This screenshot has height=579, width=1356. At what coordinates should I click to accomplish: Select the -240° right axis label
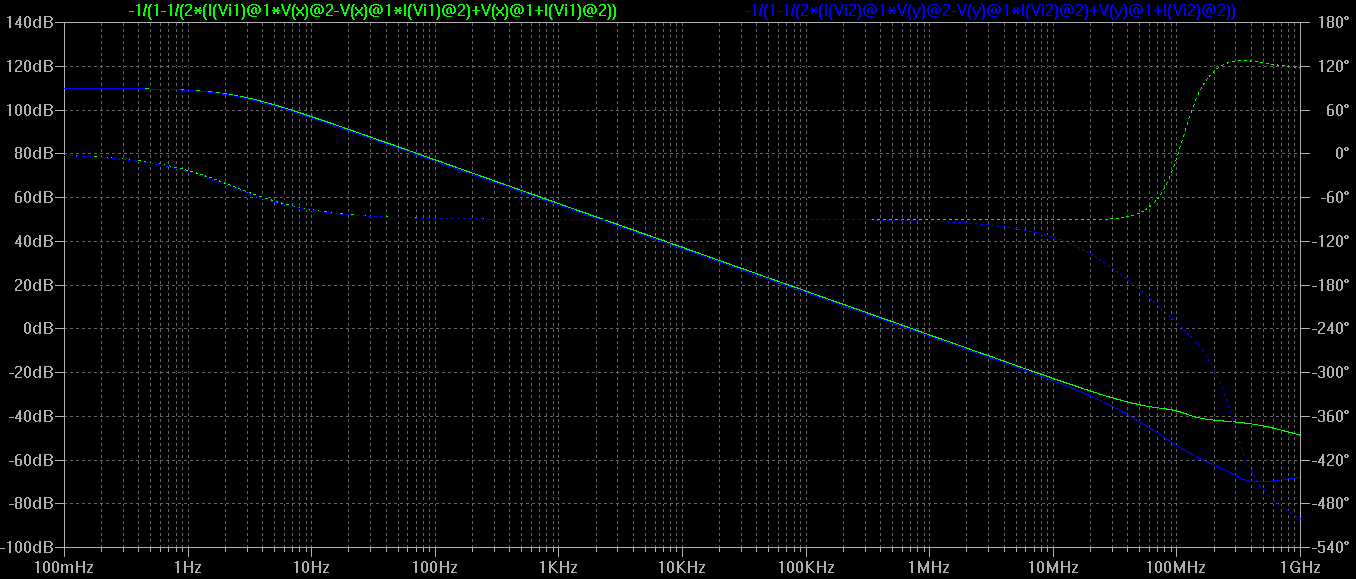coord(1332,329)
